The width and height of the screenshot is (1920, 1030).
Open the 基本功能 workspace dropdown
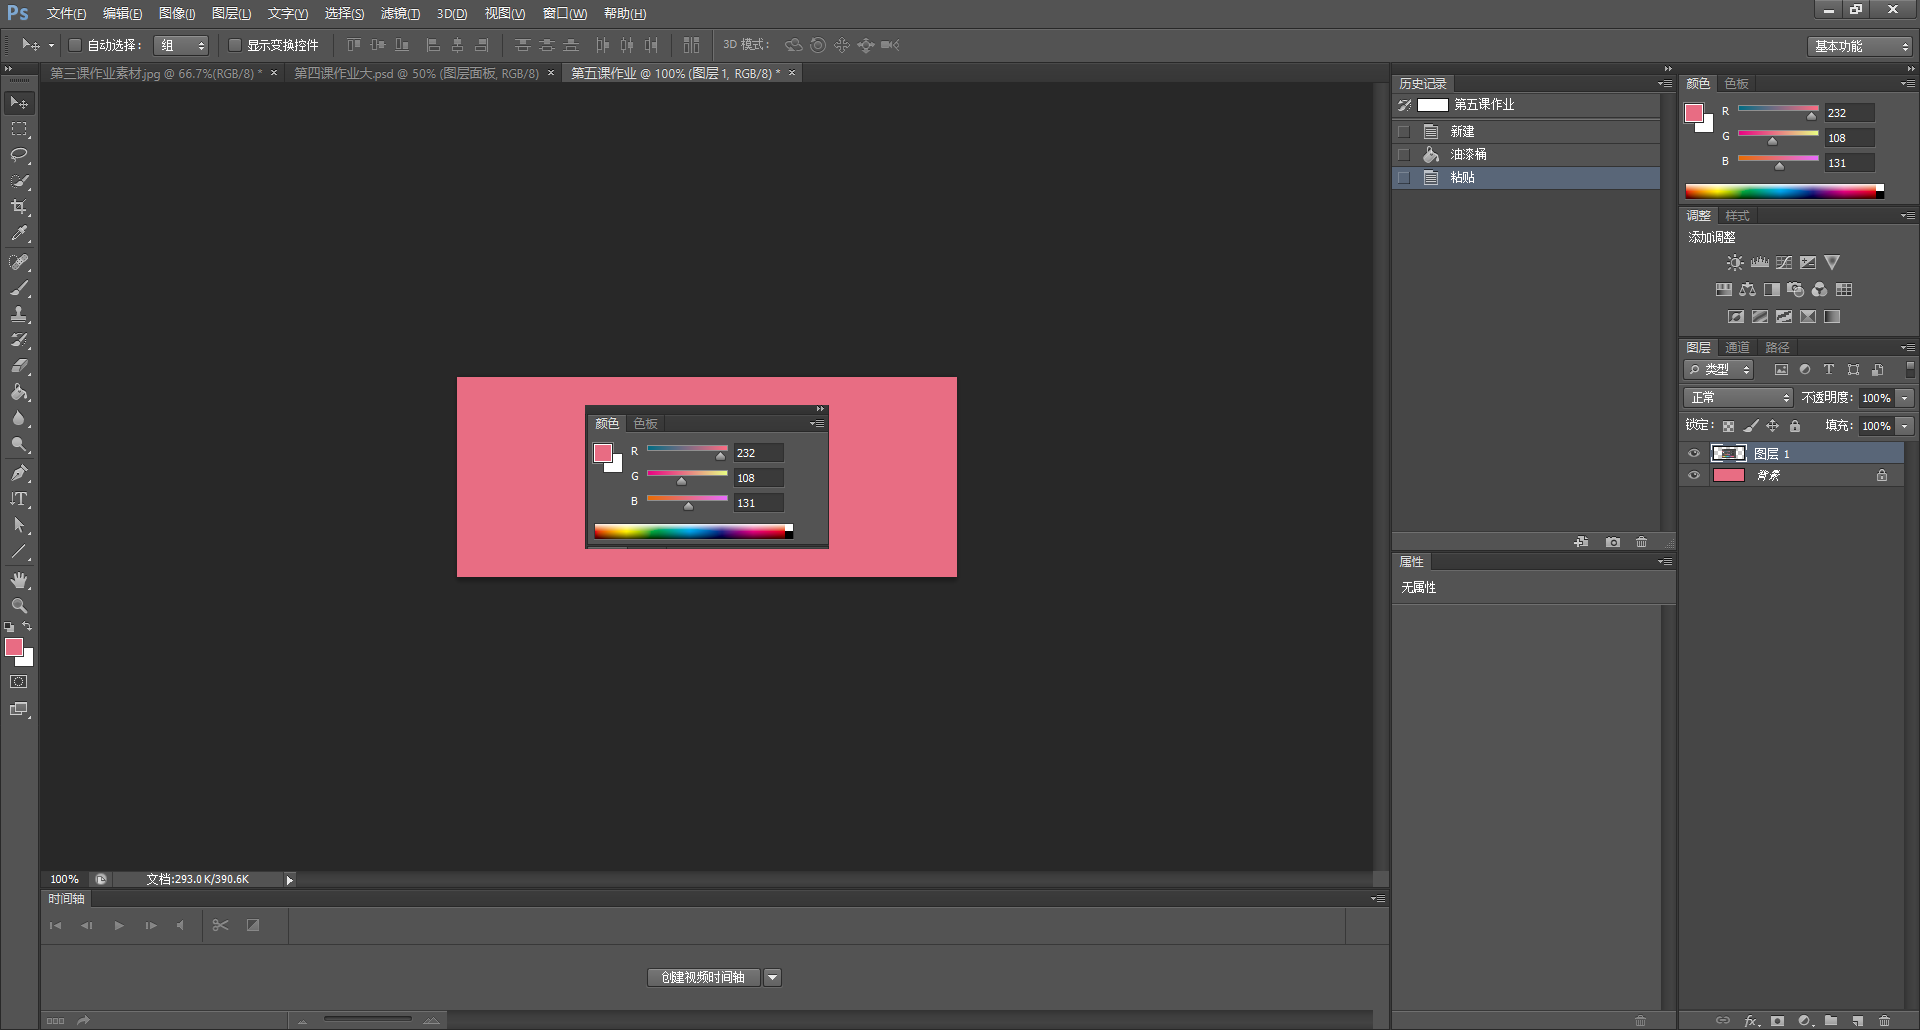tap(1861, 46)
